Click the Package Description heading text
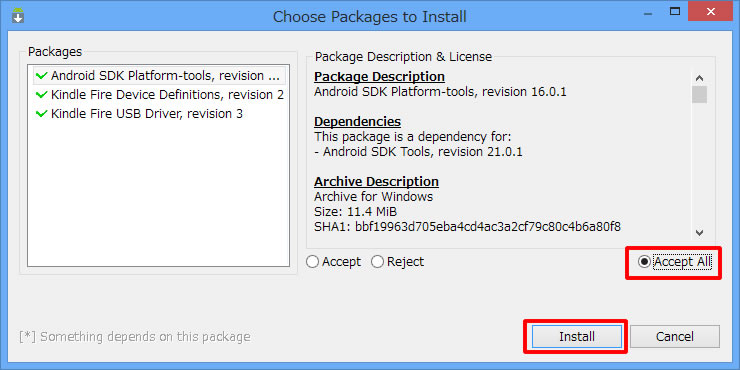Viewport: 740px width, 370px height. point(379,76)
